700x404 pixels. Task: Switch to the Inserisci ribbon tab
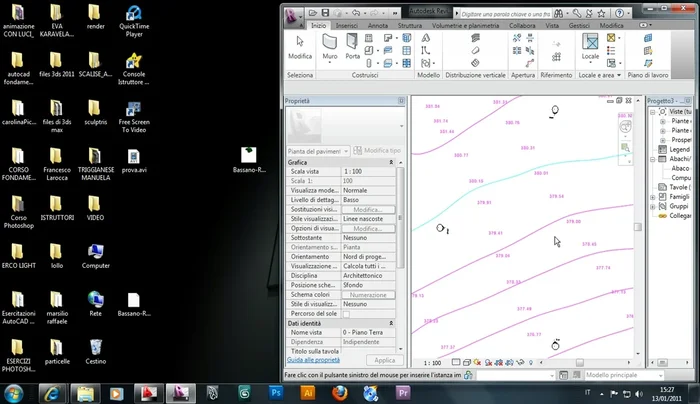(348, 25)
